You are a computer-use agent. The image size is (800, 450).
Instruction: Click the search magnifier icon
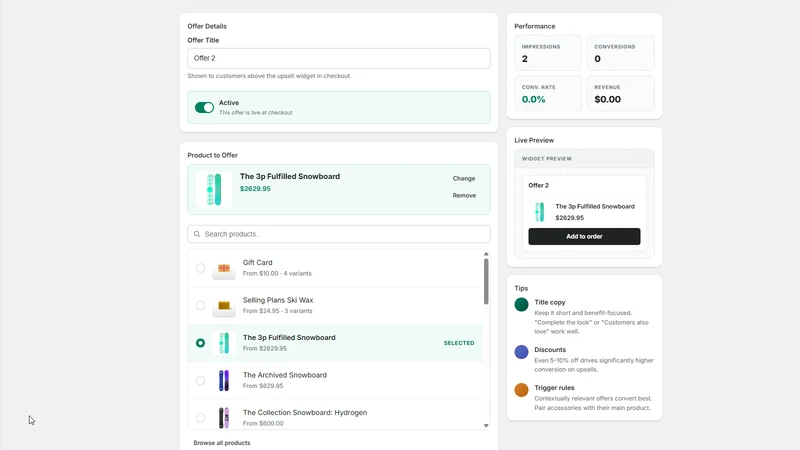click(197, 234)
